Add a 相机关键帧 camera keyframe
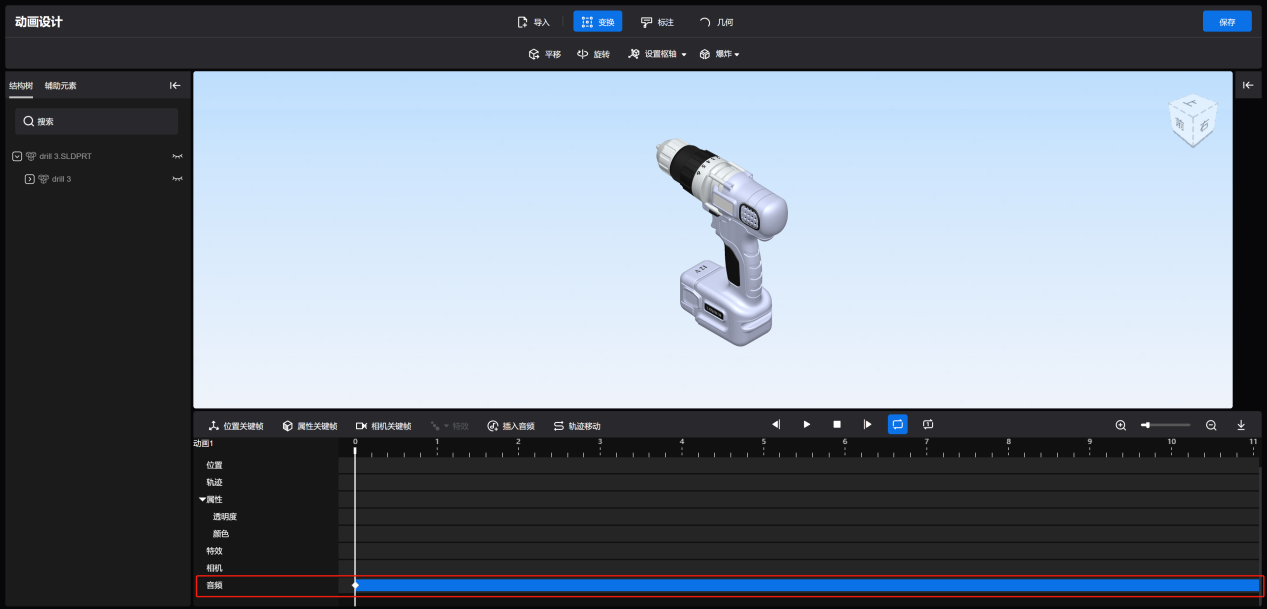Viewport: 1267px width, 609px height. pos(383,426)
